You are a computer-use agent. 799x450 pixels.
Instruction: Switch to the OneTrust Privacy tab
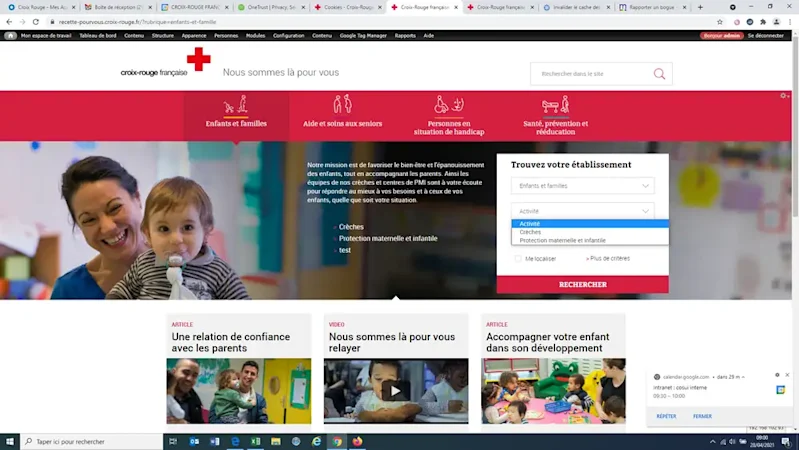[272, 7]
